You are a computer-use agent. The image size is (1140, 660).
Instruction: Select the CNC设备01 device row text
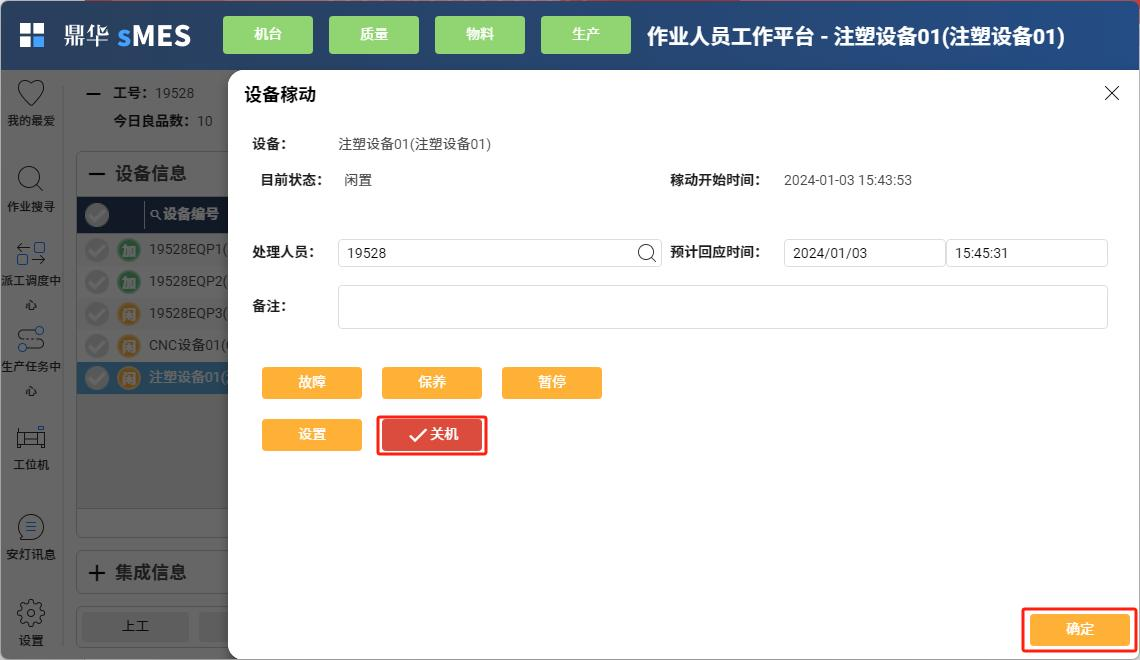188,345
